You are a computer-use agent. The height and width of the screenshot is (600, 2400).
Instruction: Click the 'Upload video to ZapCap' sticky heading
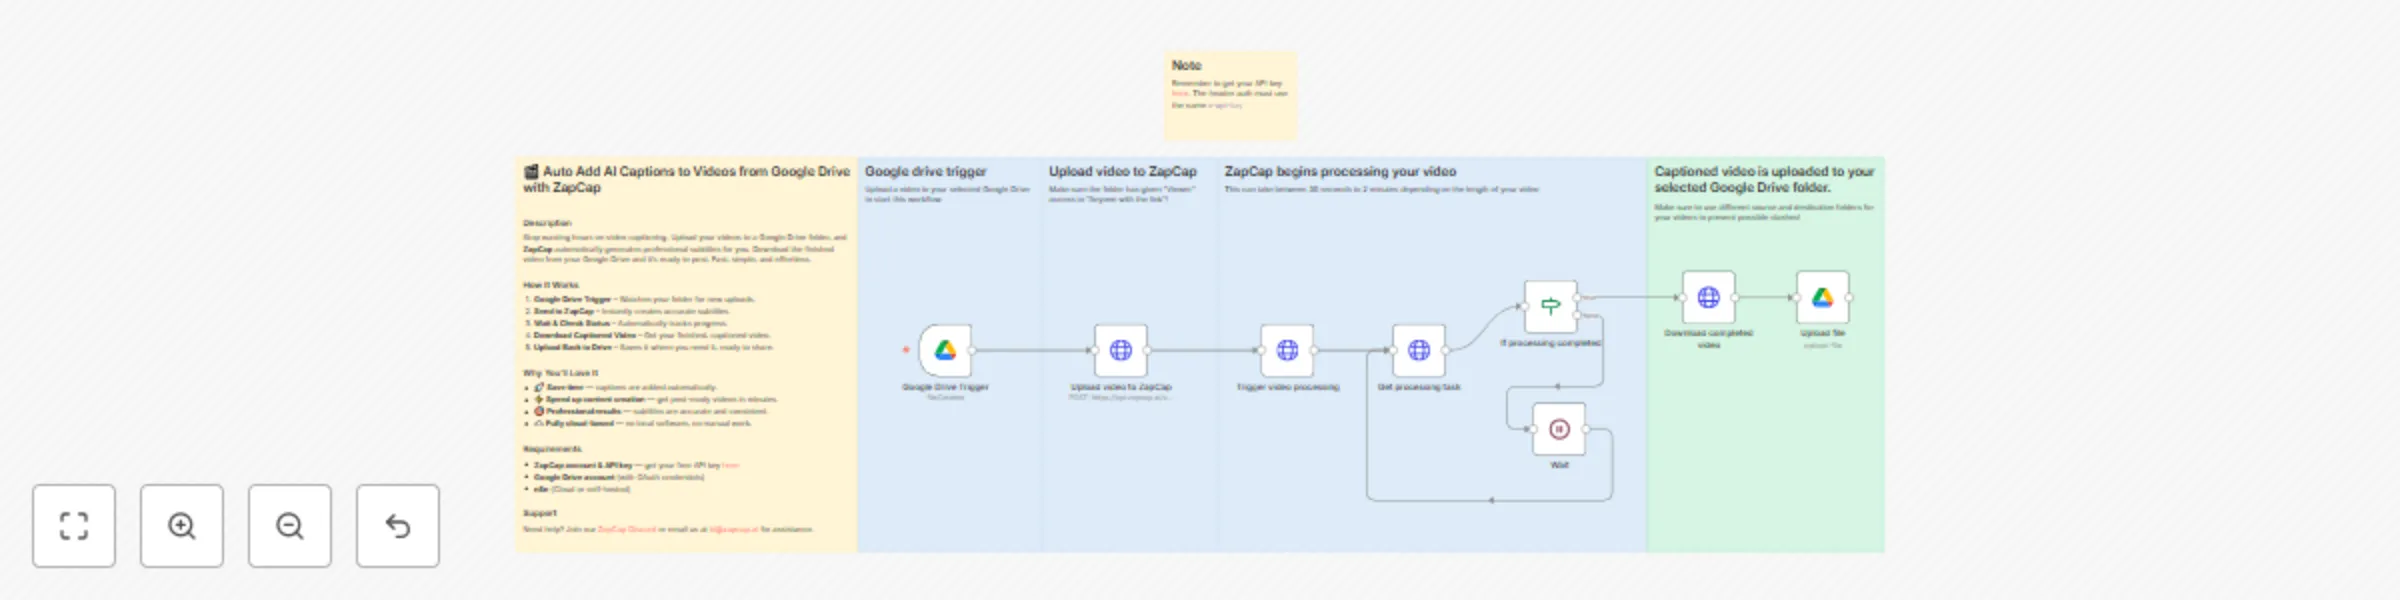pos(1123,171)
